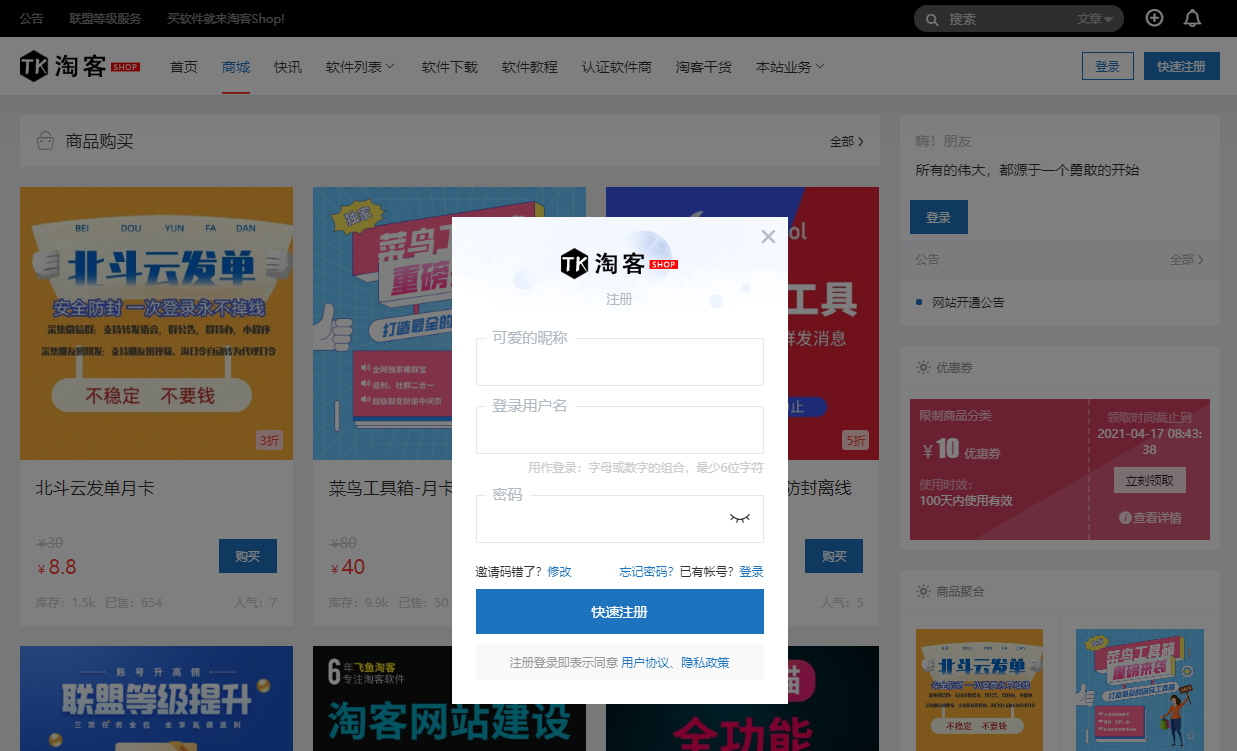Image resolution: width=1237 pixels, height=751 pixels.
Task: Click the 3折 discount badge
Action: click(x=270, y=440)
